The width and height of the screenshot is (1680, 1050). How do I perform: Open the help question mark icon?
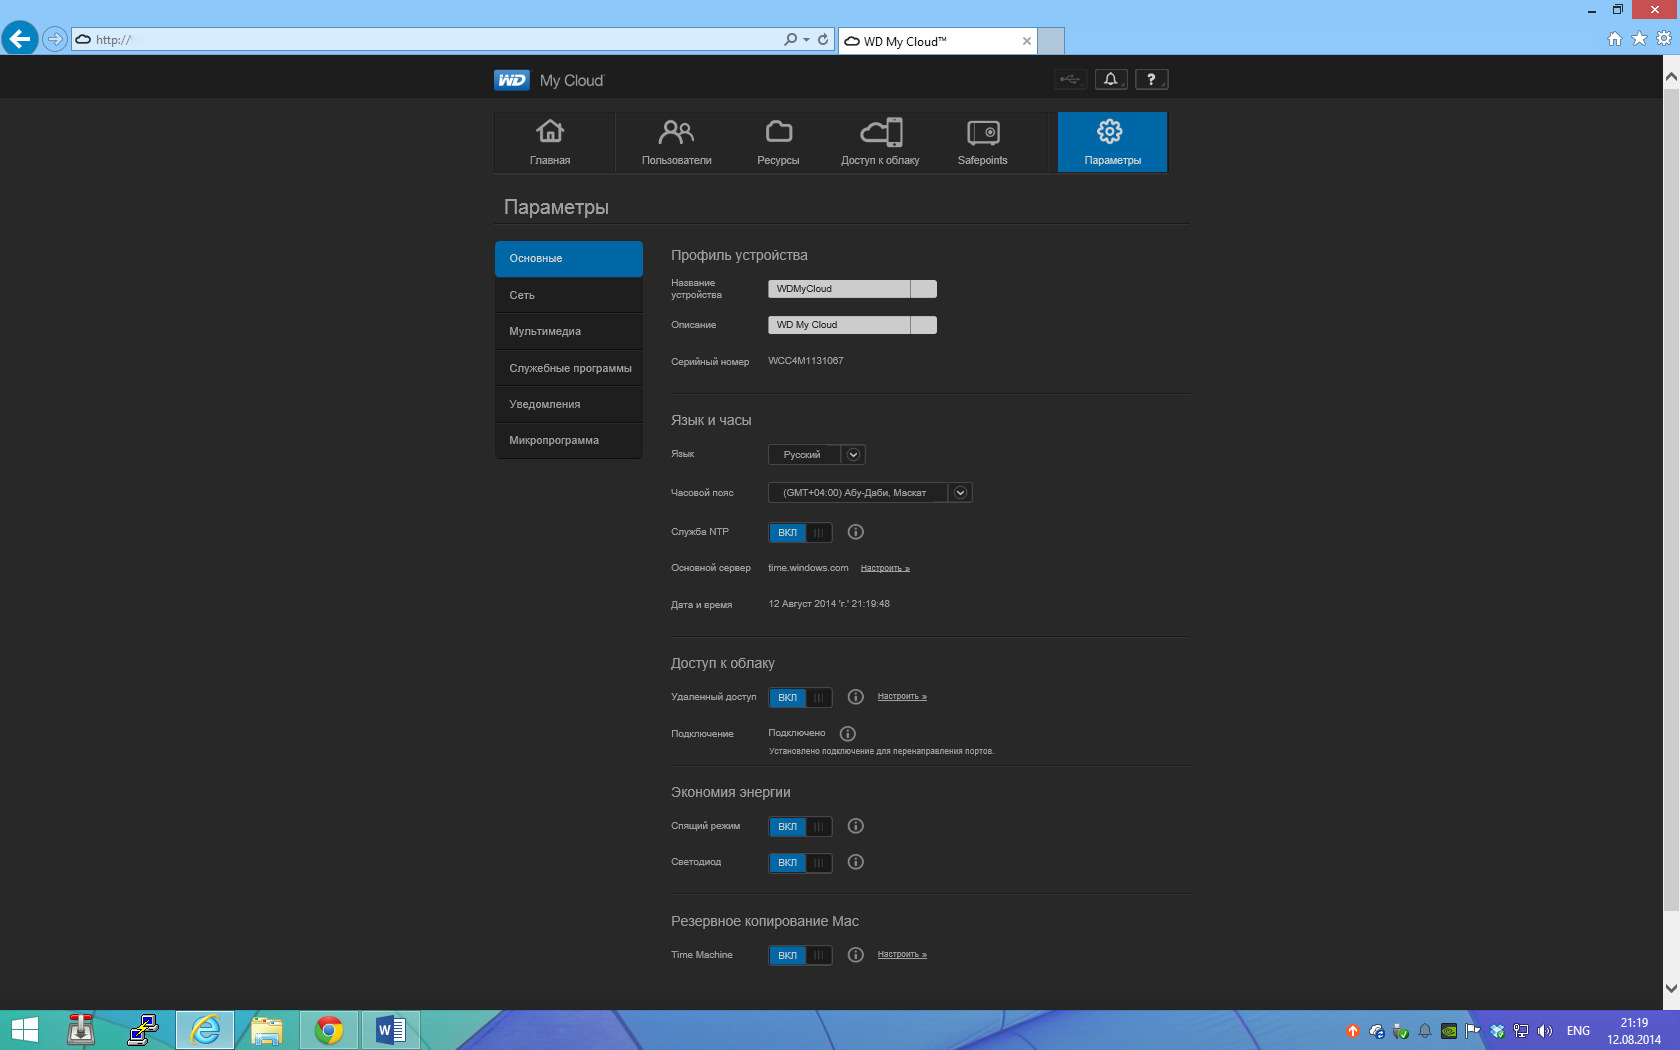[1151, 79]
